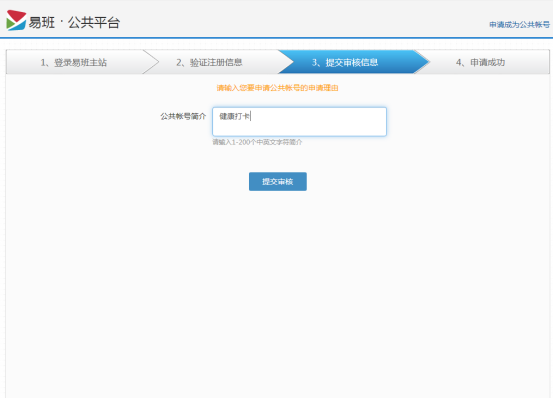Click the blue header divider line
The width and height of the screenshot is (554, 398).
(x=276, y=37)
